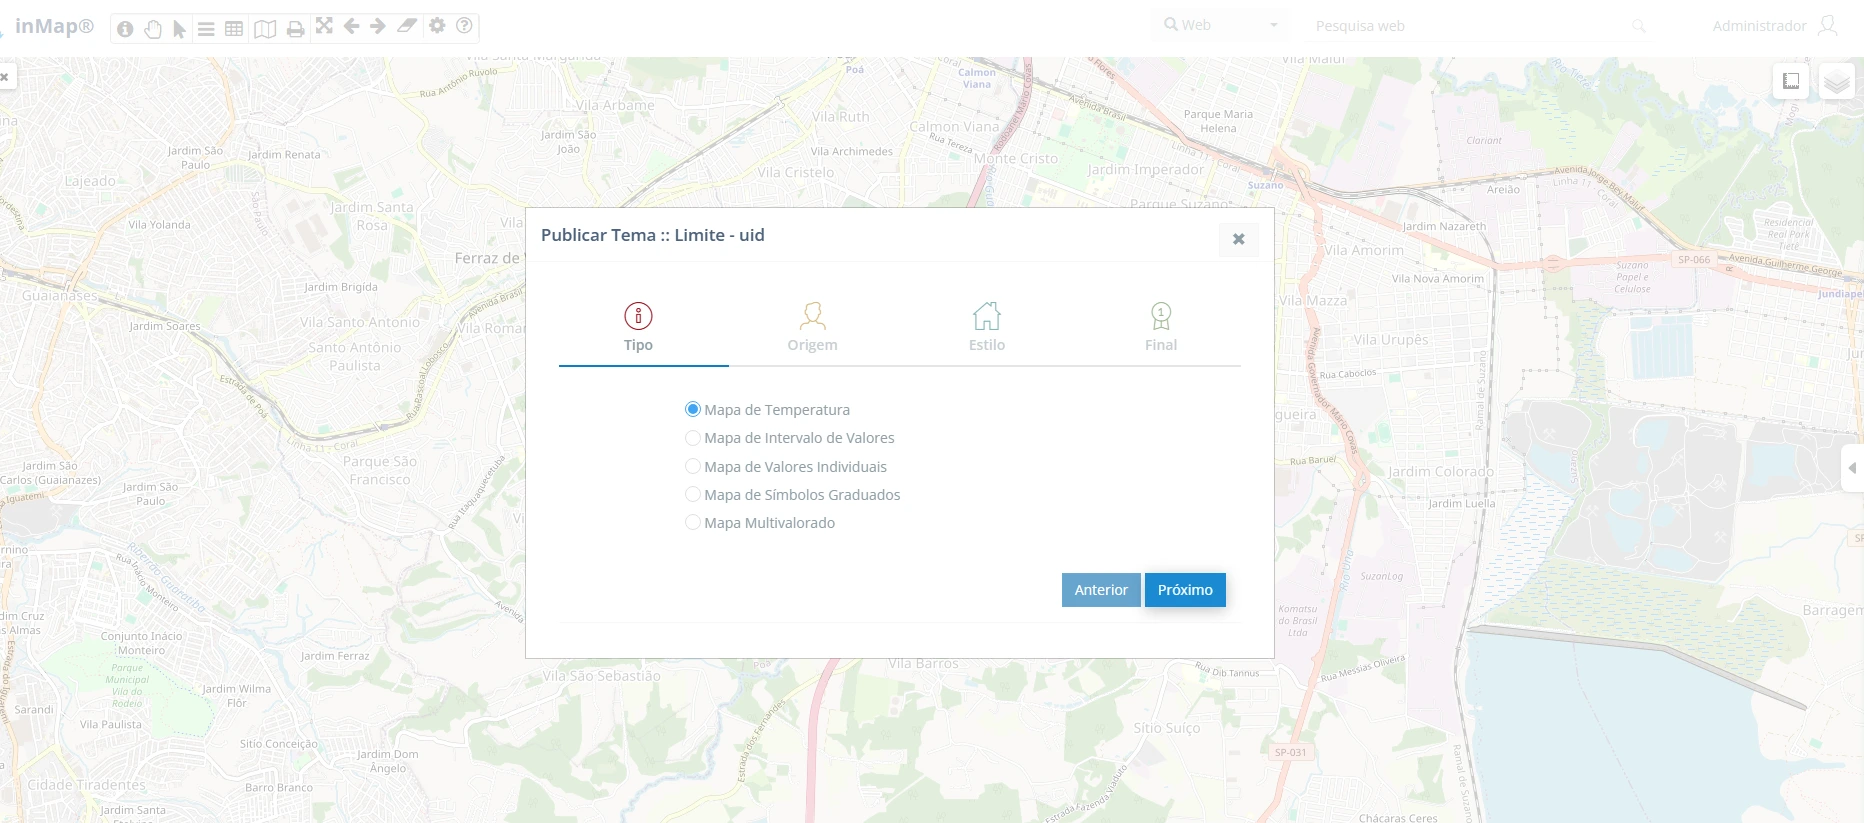This screenshot has width=1864, height=823.
Task: Choose Mapa de Valores Individuais radio
Action: point(693,466)
